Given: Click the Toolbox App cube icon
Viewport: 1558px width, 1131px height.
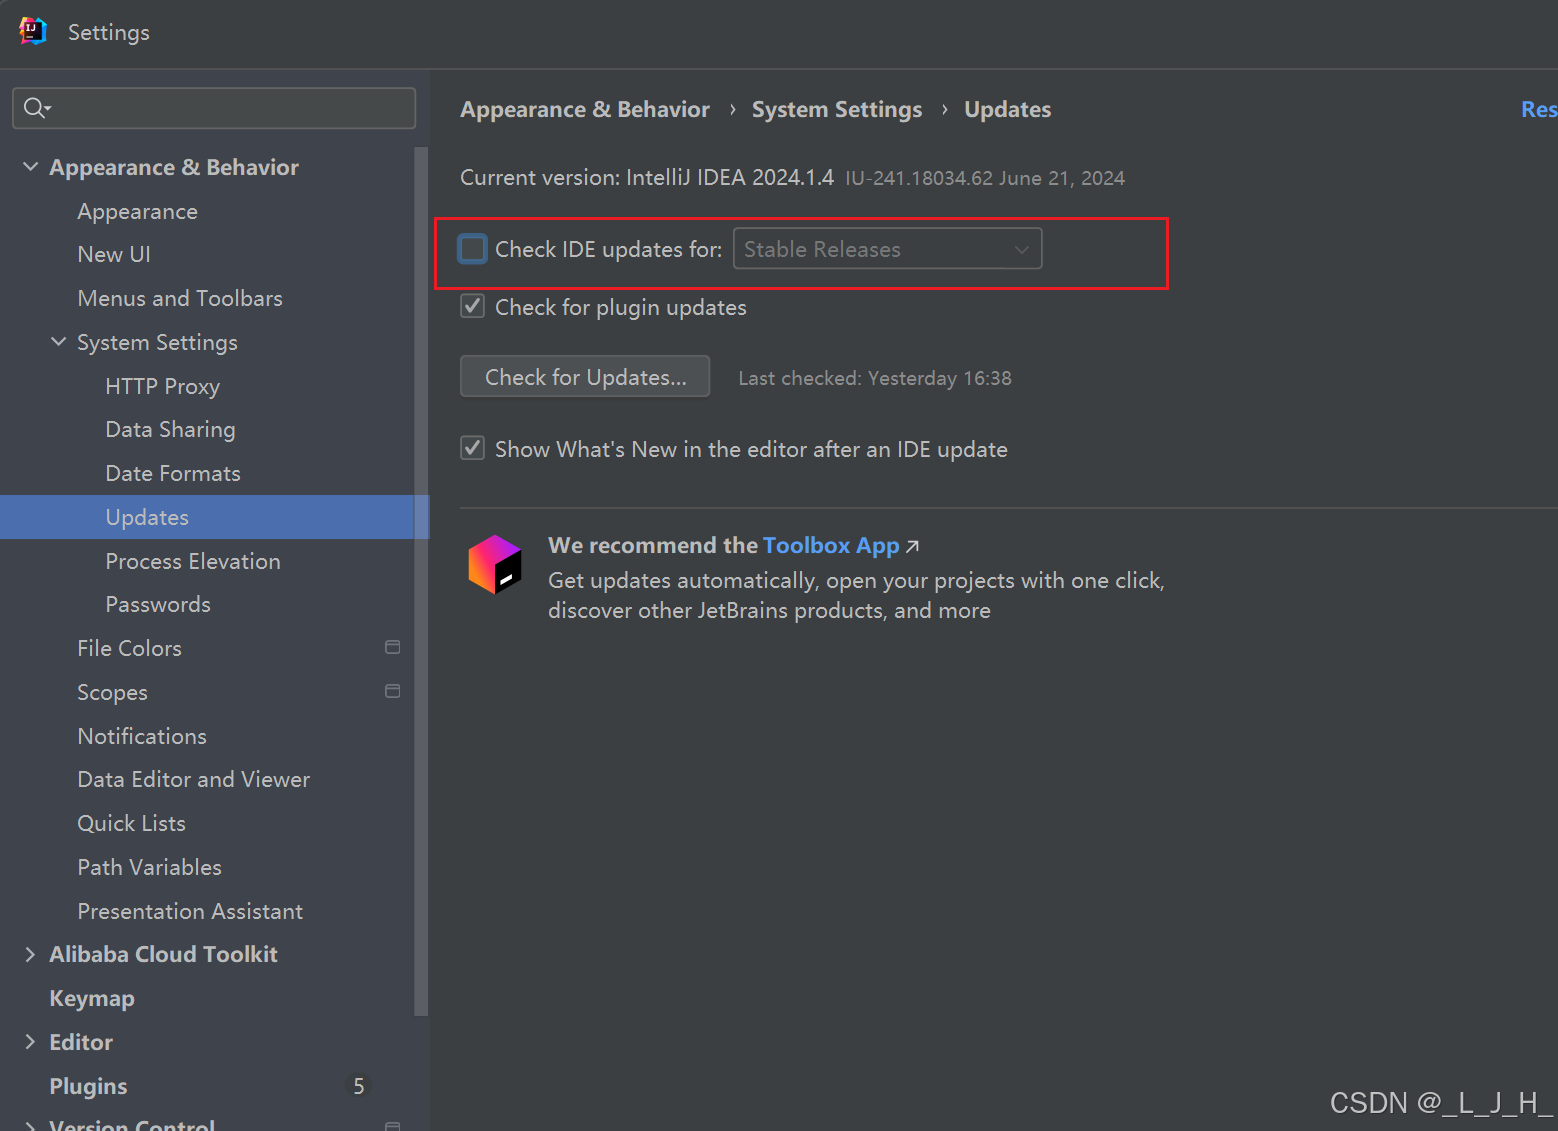Looking at the screenshot, I should tap(495, 564).
